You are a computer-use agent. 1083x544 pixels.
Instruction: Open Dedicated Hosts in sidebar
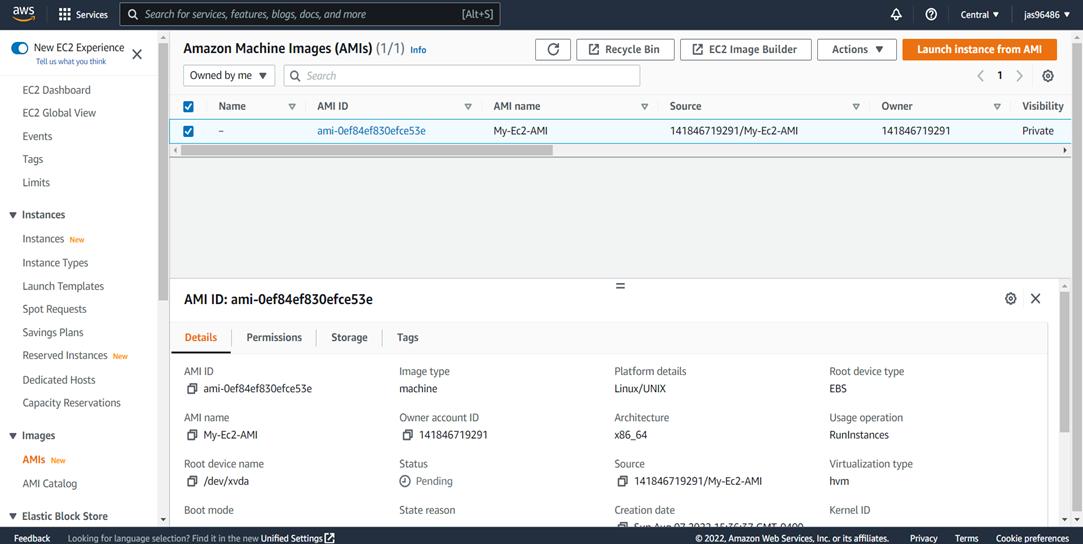(x=59, y=380)
